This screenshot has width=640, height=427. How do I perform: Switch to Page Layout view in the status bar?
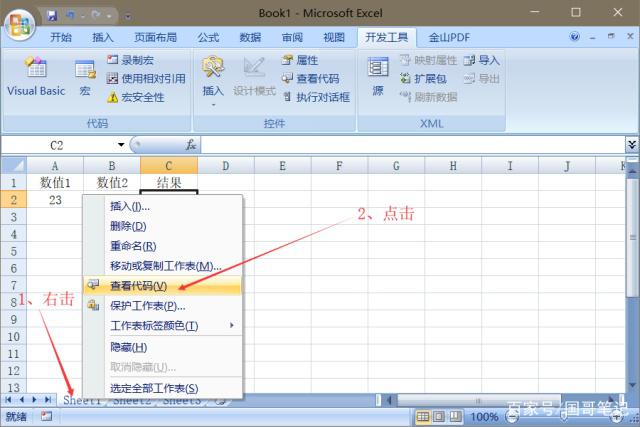point(439,416)
